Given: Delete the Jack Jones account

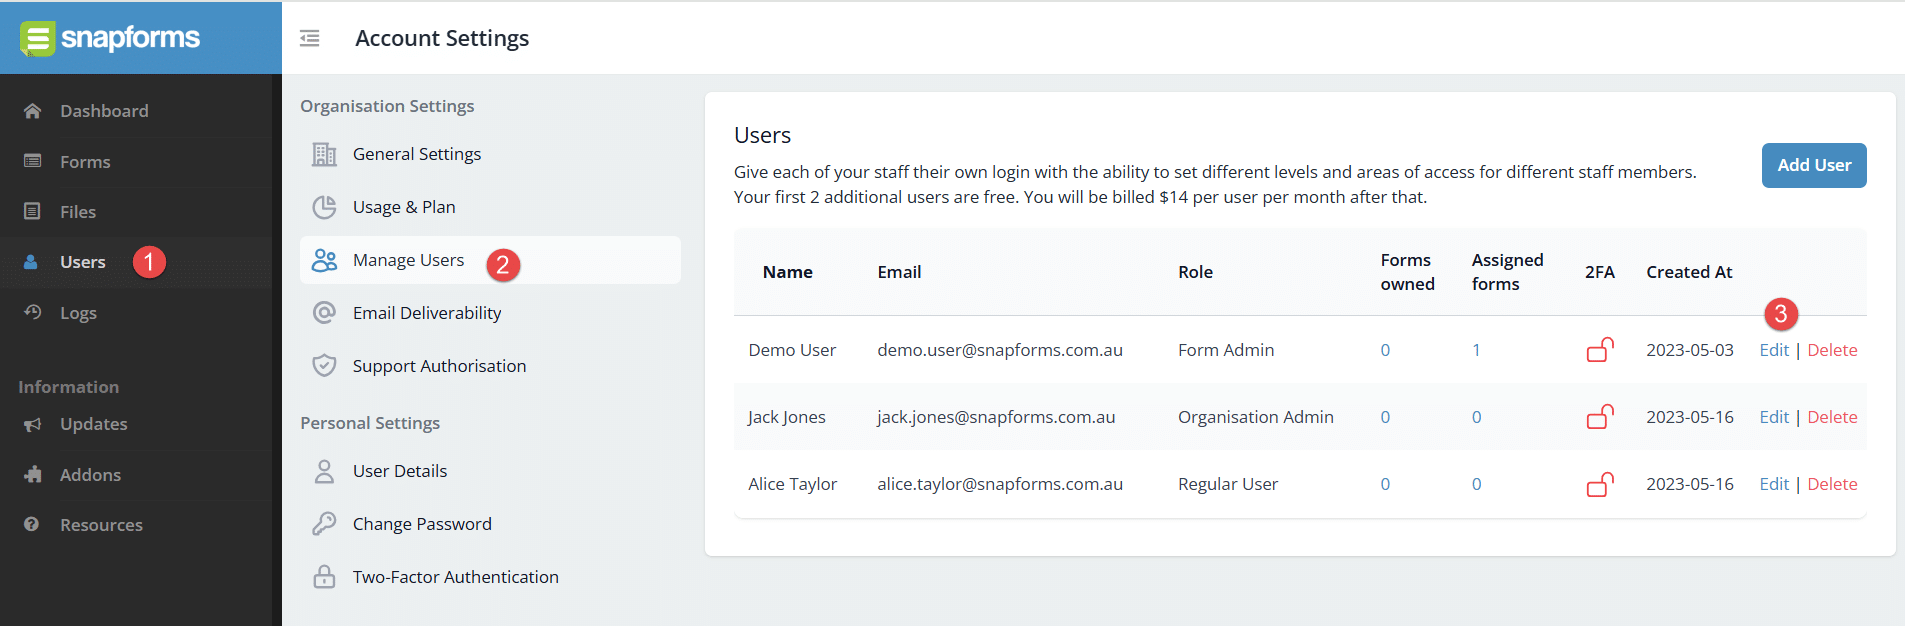Looking at the screenshot, I should click(1832, 417).
